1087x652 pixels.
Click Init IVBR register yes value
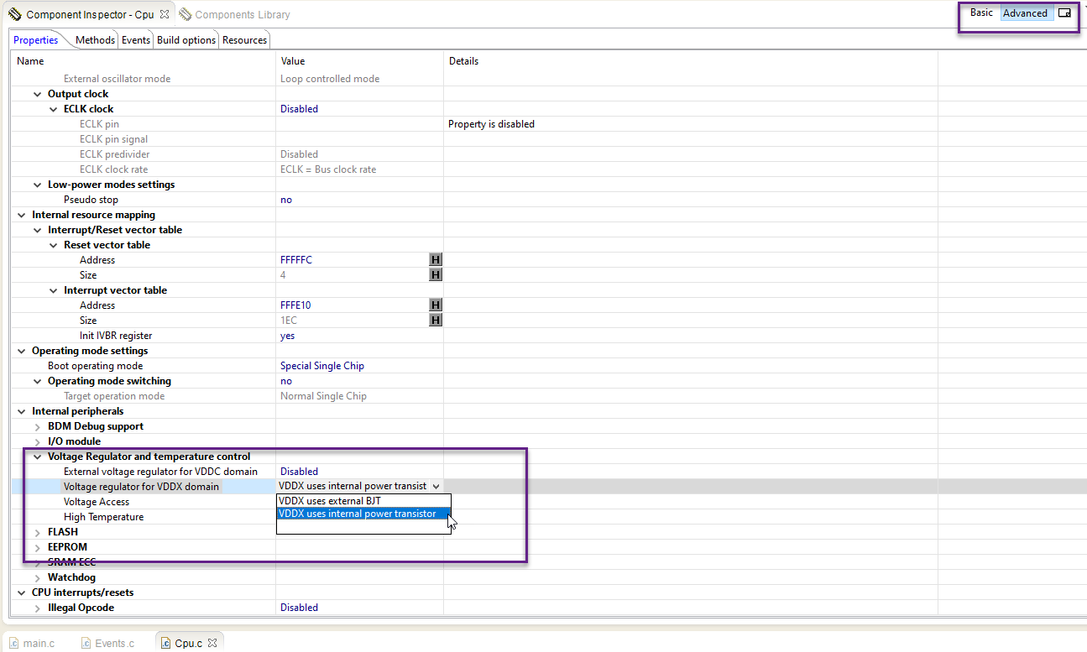(x=287, y=336)
